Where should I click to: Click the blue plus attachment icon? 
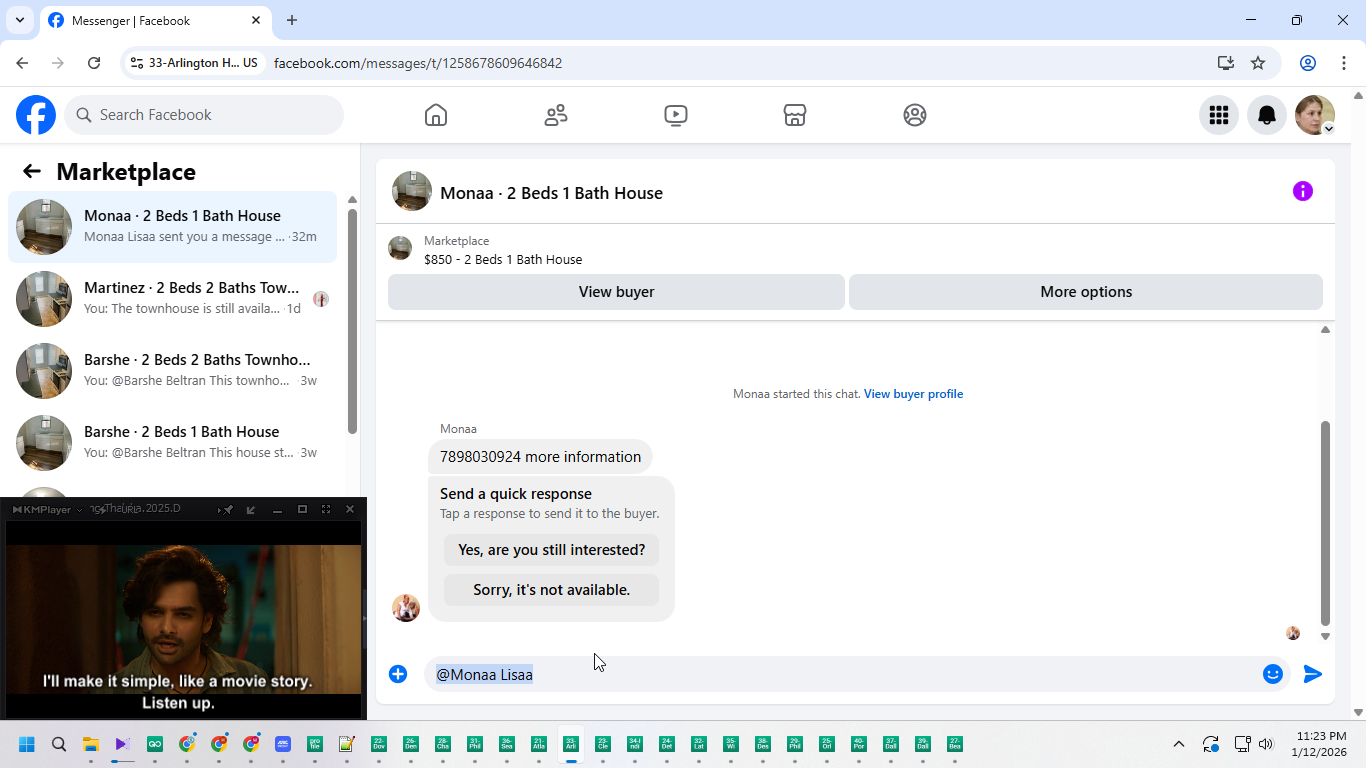pyautogui.click(x=398, y=674)
